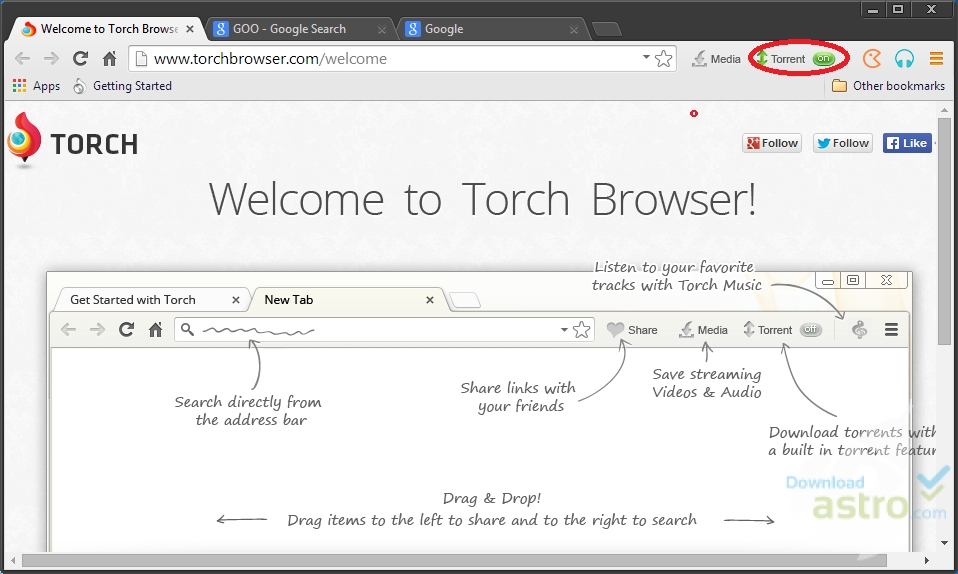Close the Welcome to Torch Browser tab
The height and width of the screenshot is (574, 958).
[x=190, y=29]
